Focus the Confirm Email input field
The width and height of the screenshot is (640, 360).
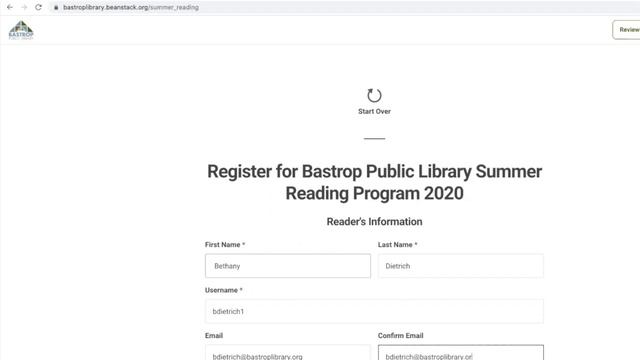(461, 353)
